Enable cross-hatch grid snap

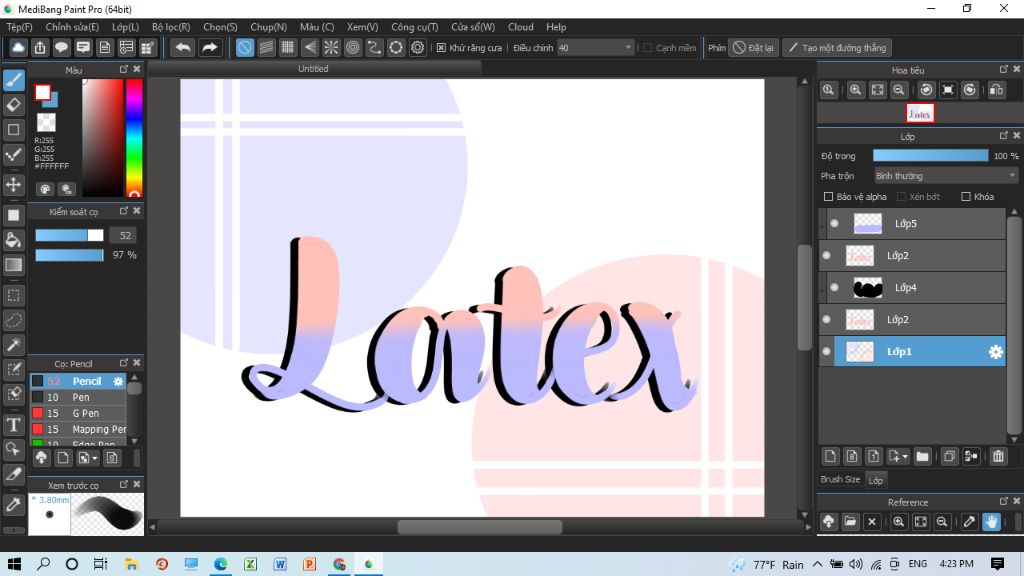(x=287, y=48)
